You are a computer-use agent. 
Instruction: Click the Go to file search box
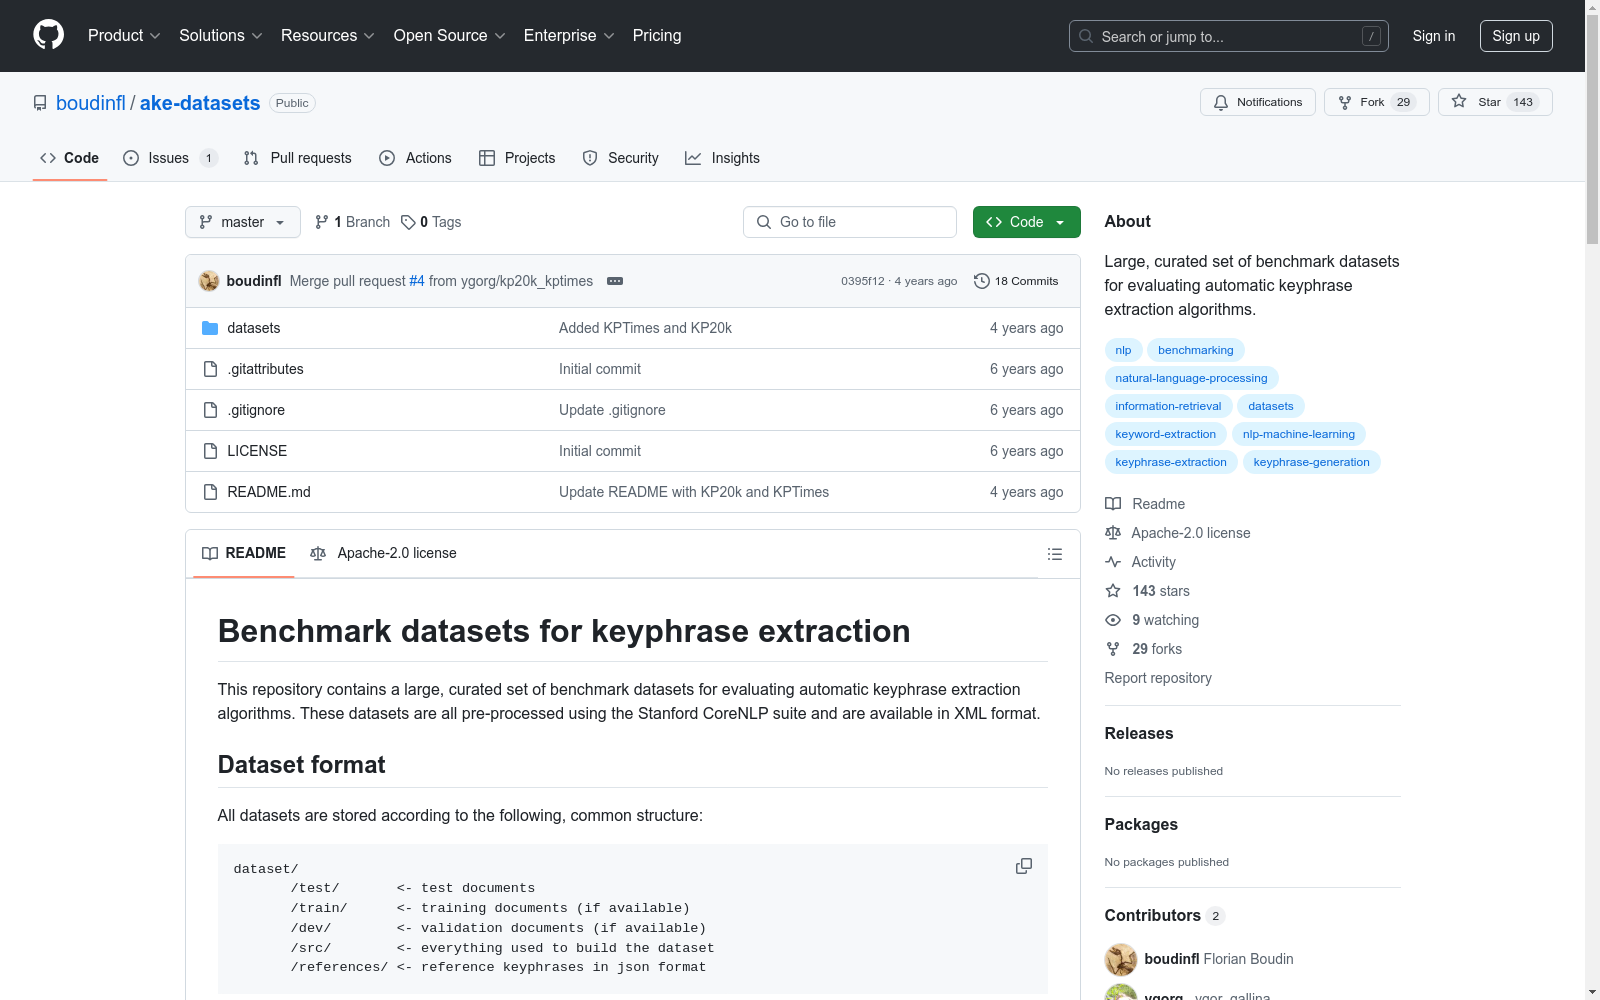850,222
